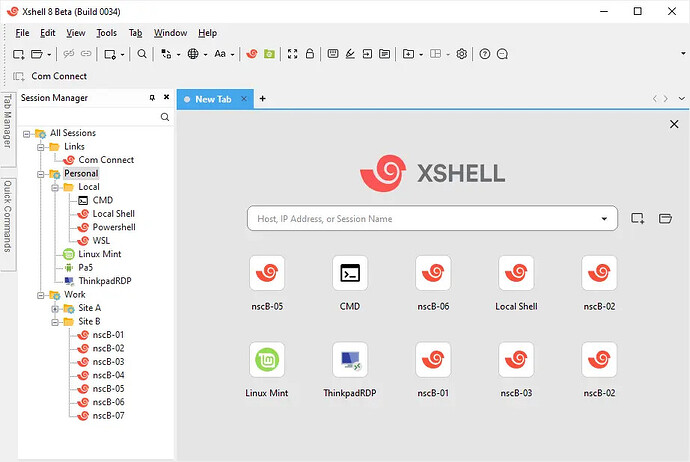The image size is (690, 462).
Task: Click the lock screen toolbar icon
Action: (310, 54)
